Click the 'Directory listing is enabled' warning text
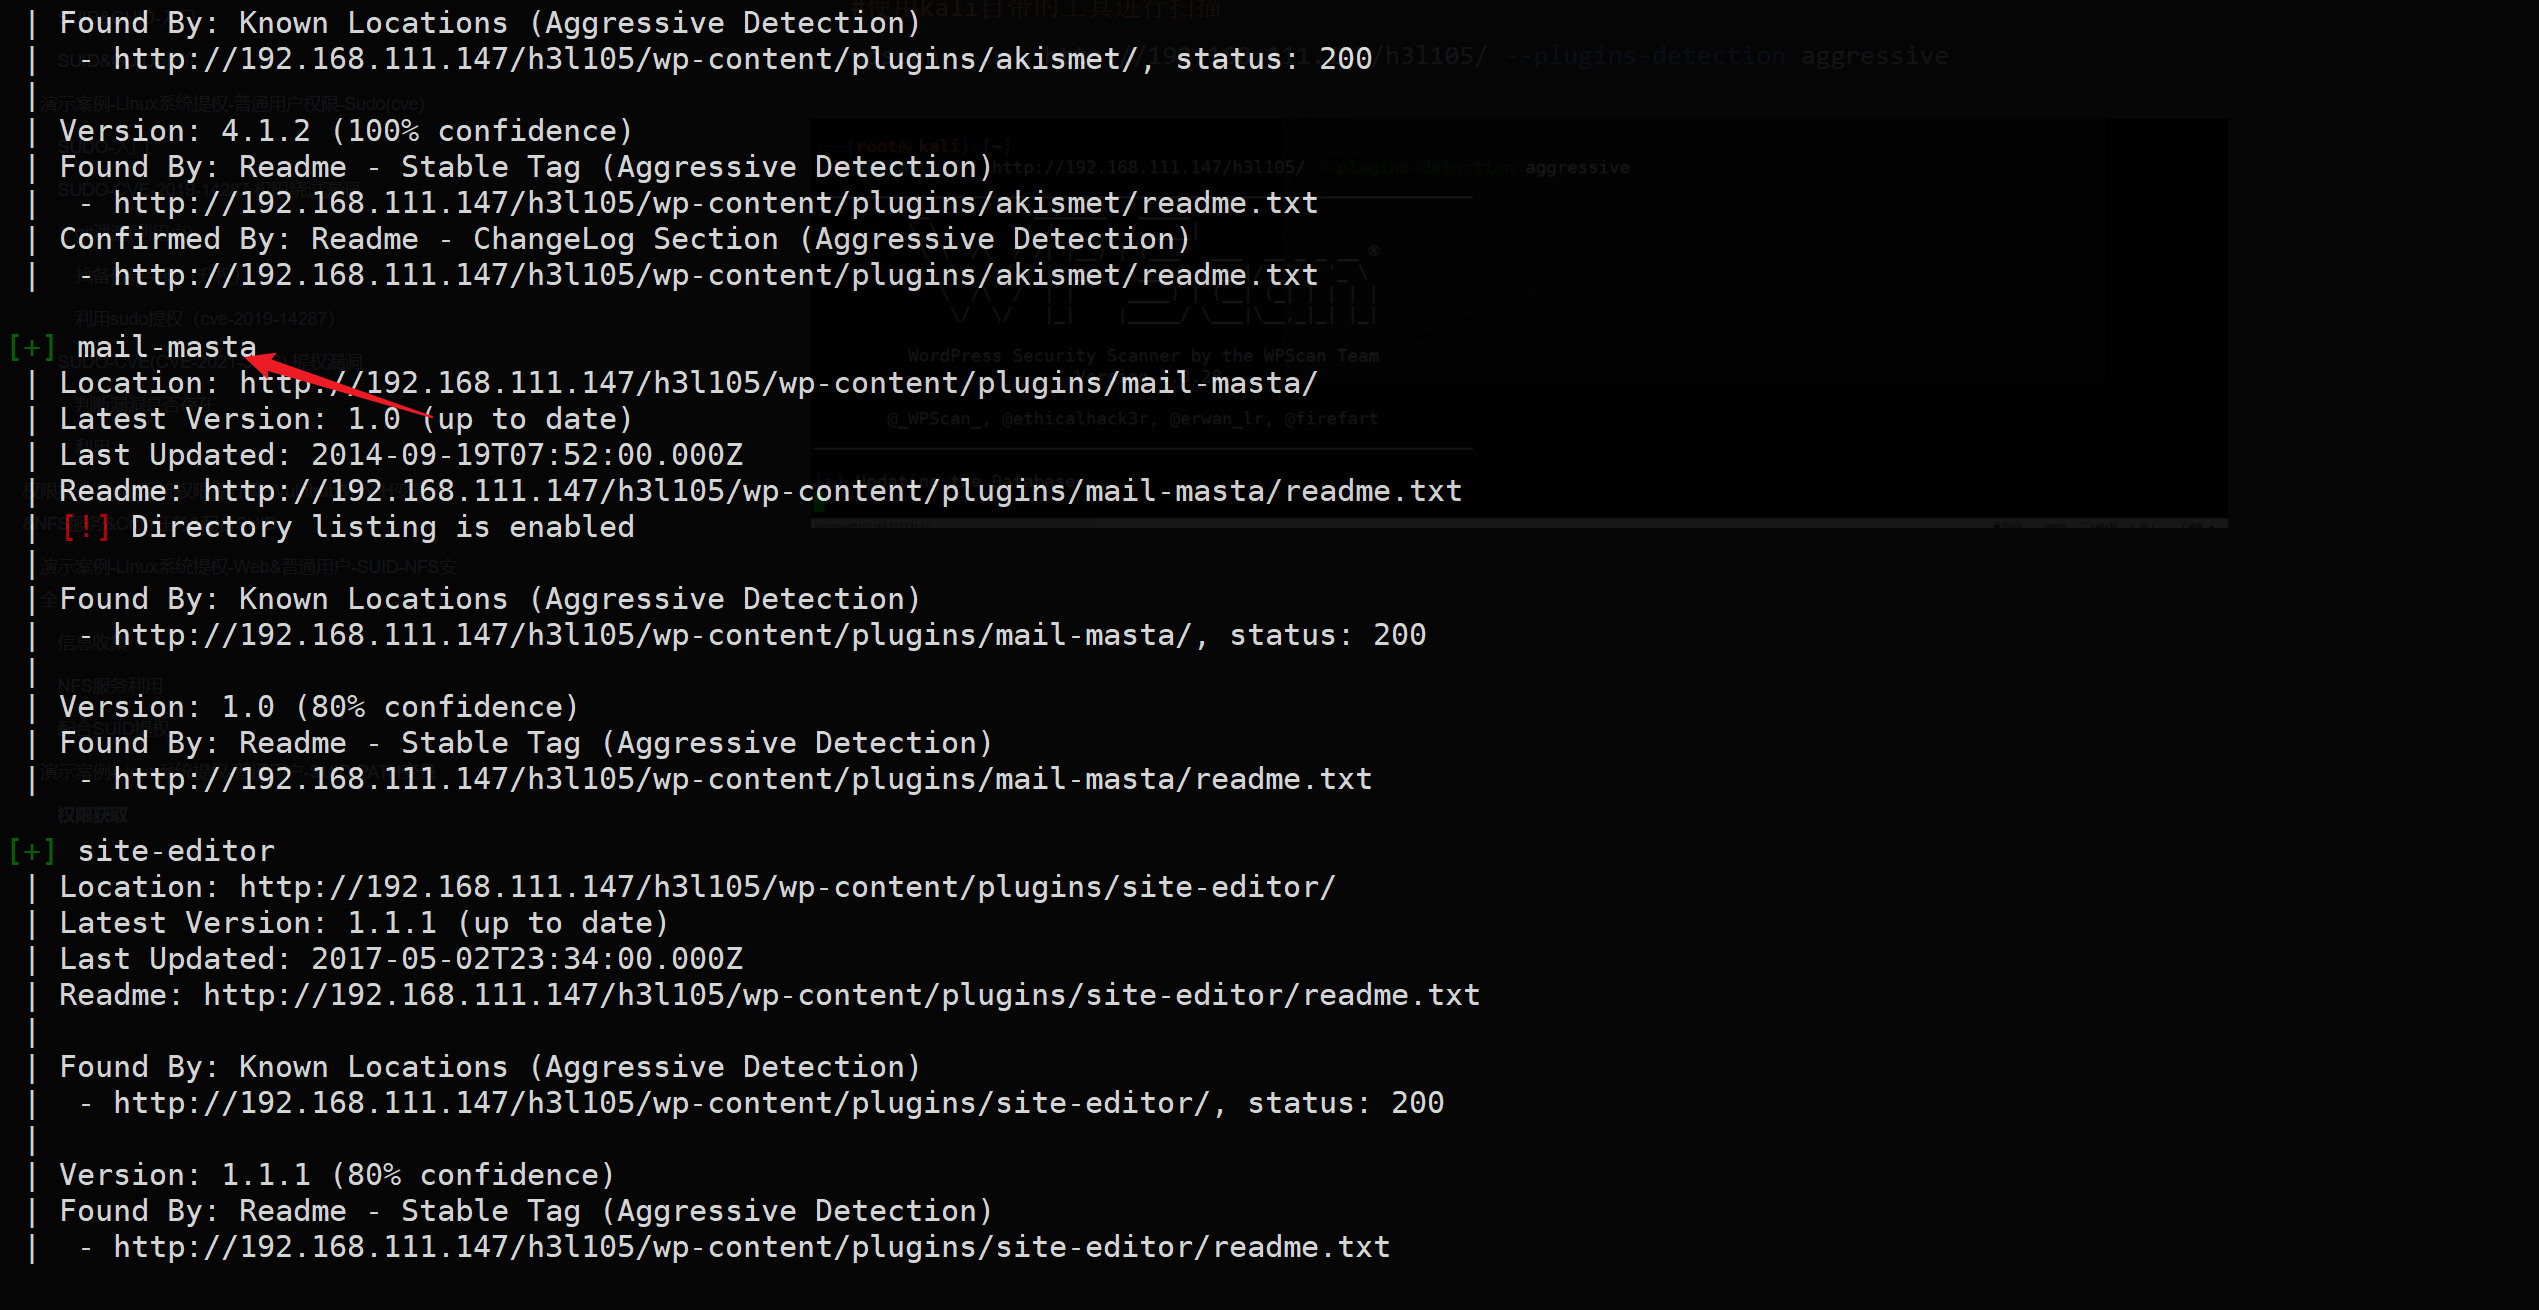This screenshot has height=1310, width=2539. (382, 527)
